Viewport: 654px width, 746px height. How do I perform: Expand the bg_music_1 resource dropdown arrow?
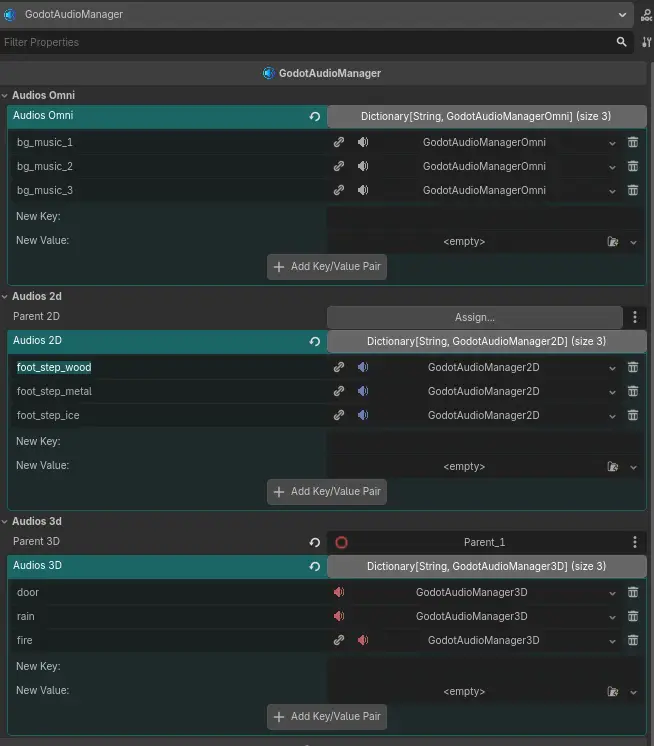tap(612, 143)
